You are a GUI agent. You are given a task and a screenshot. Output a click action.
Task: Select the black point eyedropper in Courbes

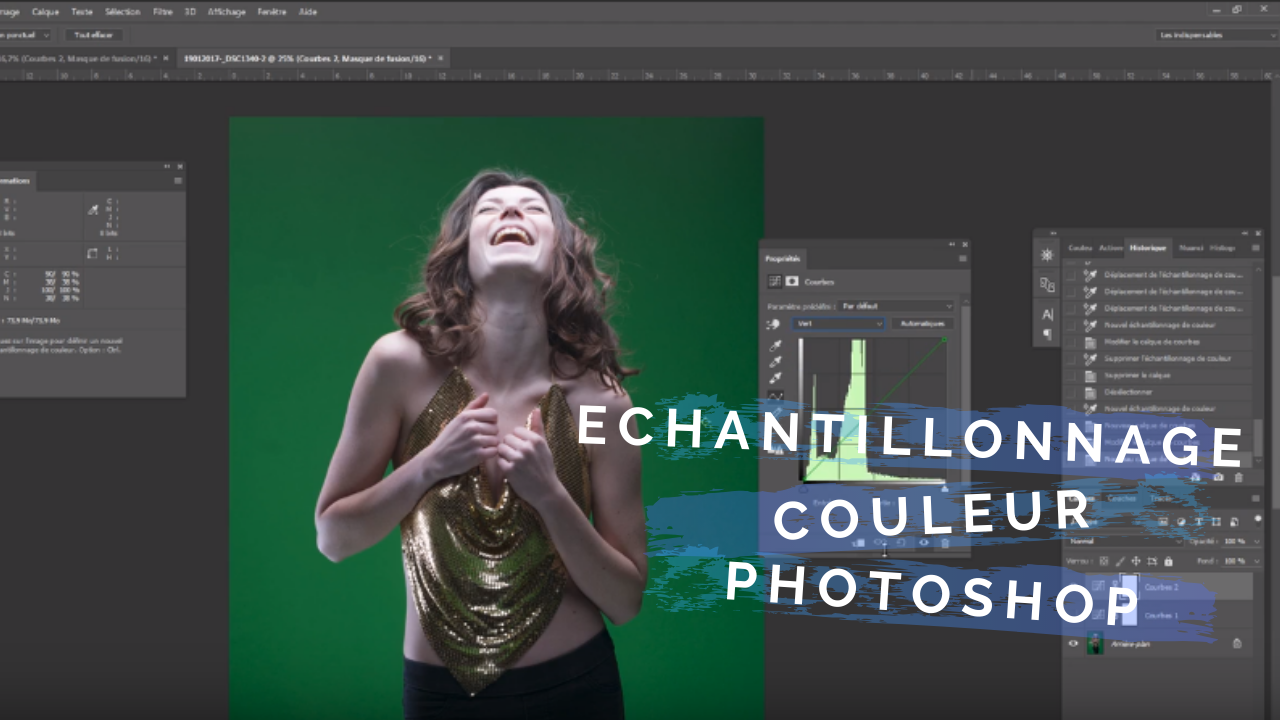pos(775,345)
